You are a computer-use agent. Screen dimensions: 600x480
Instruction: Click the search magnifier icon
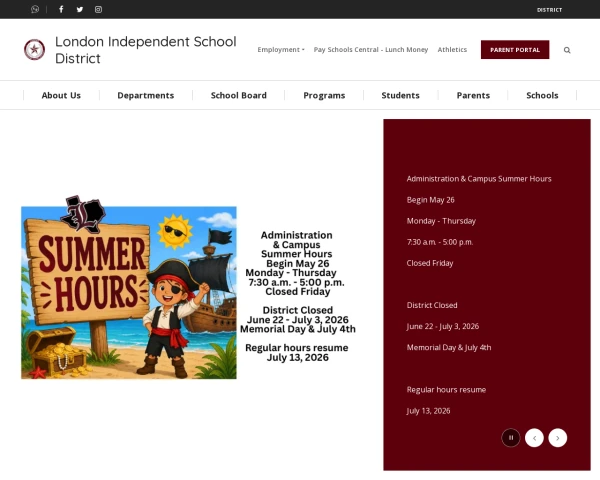coord(567,50)
